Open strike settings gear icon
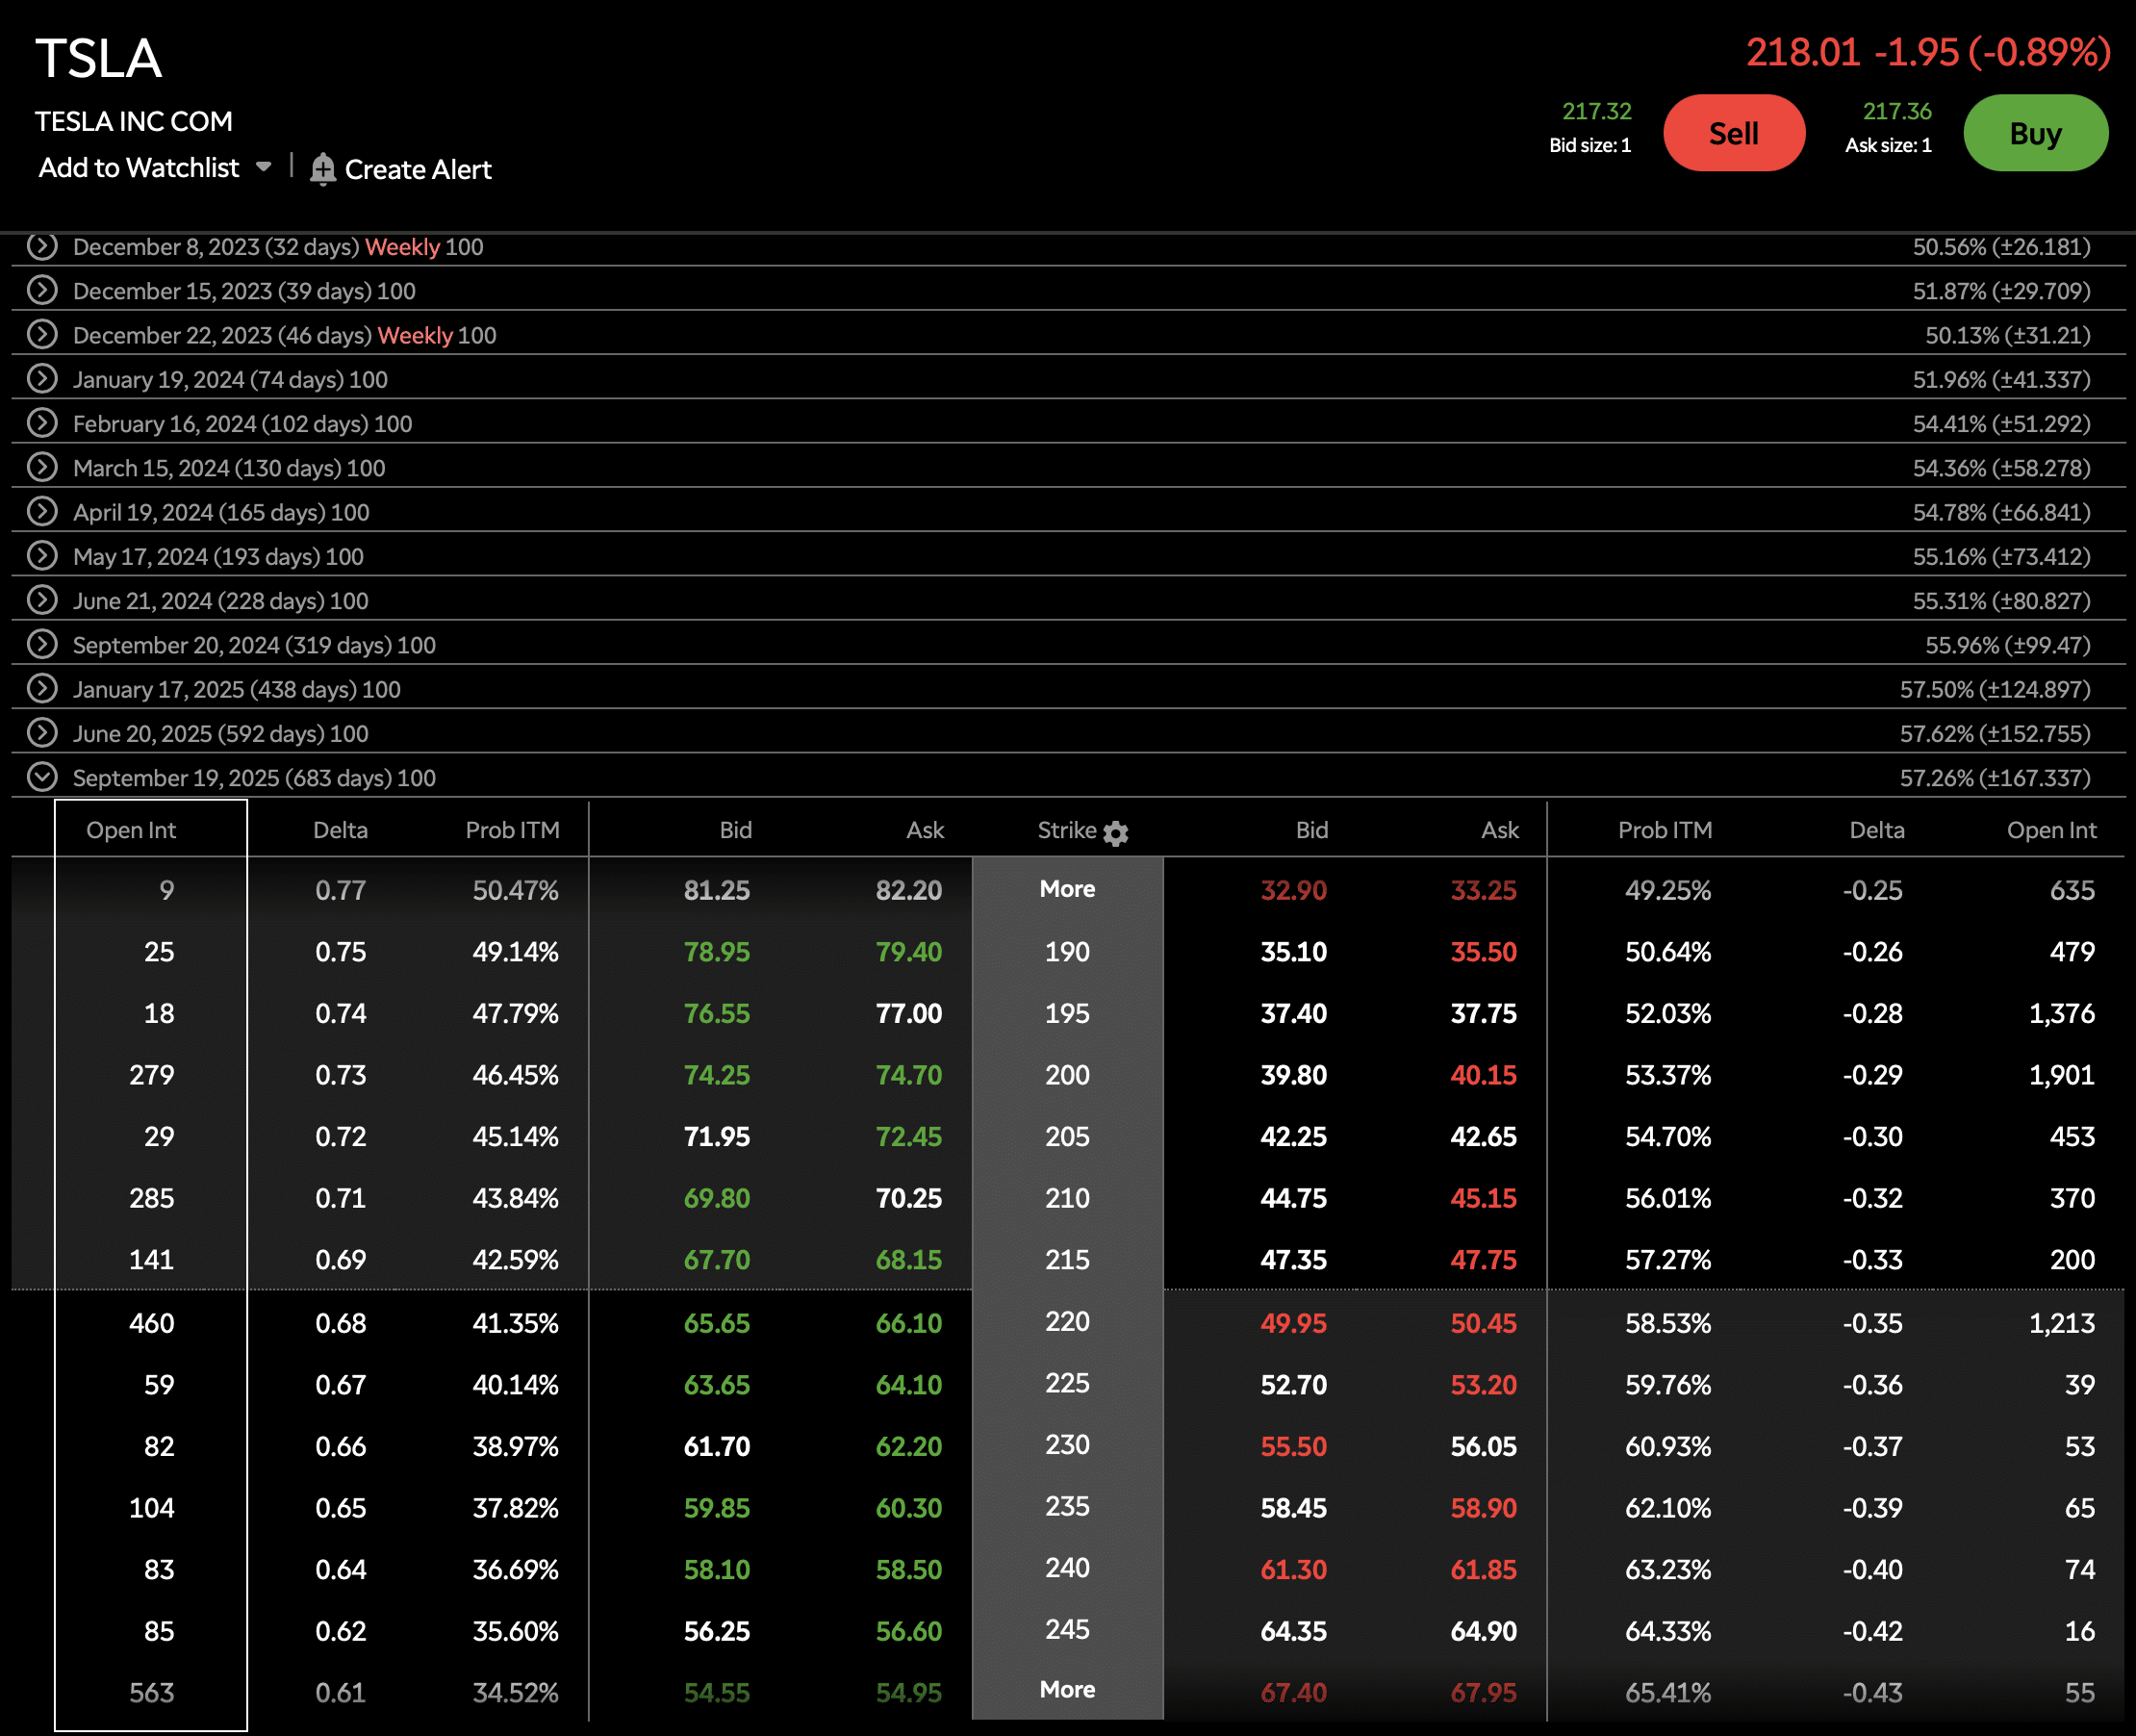This screenshot has width=2136, height=1736. [1116, 832]
